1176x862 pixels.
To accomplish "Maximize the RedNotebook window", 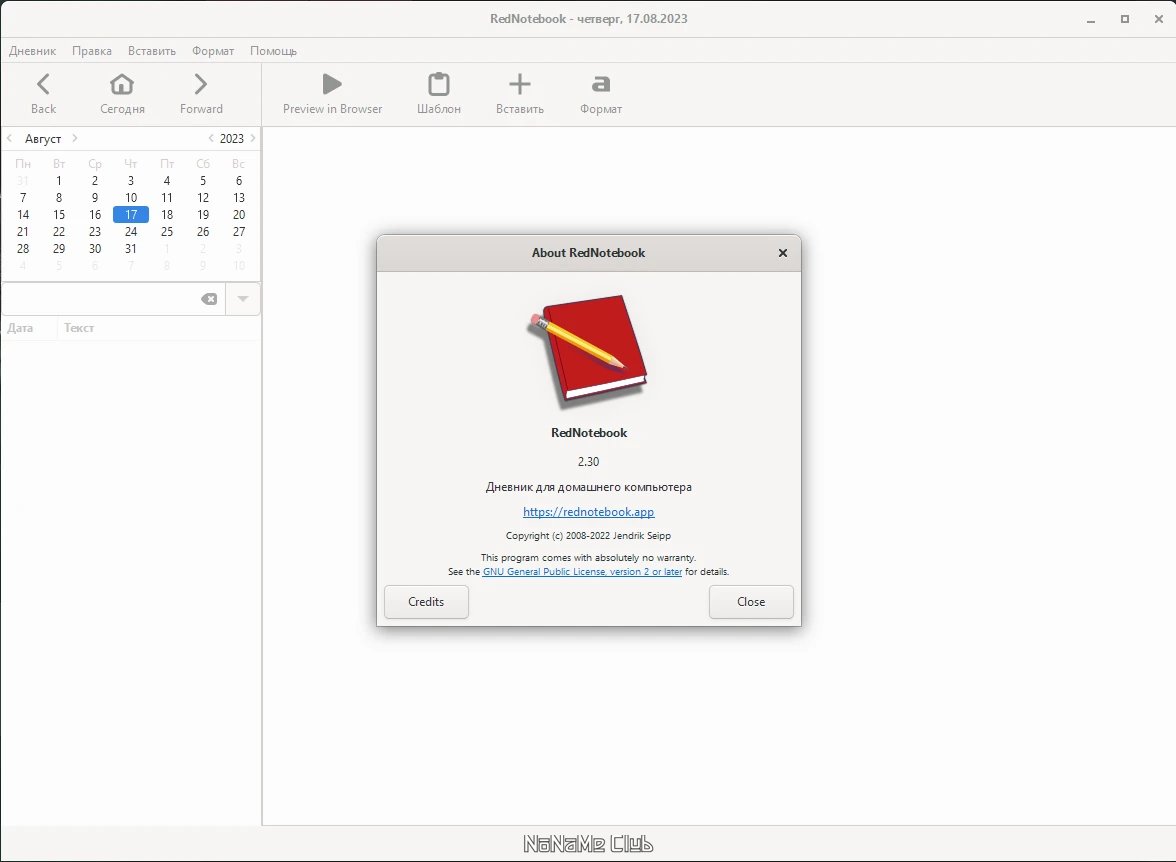I will click(x=1124, y=20).
